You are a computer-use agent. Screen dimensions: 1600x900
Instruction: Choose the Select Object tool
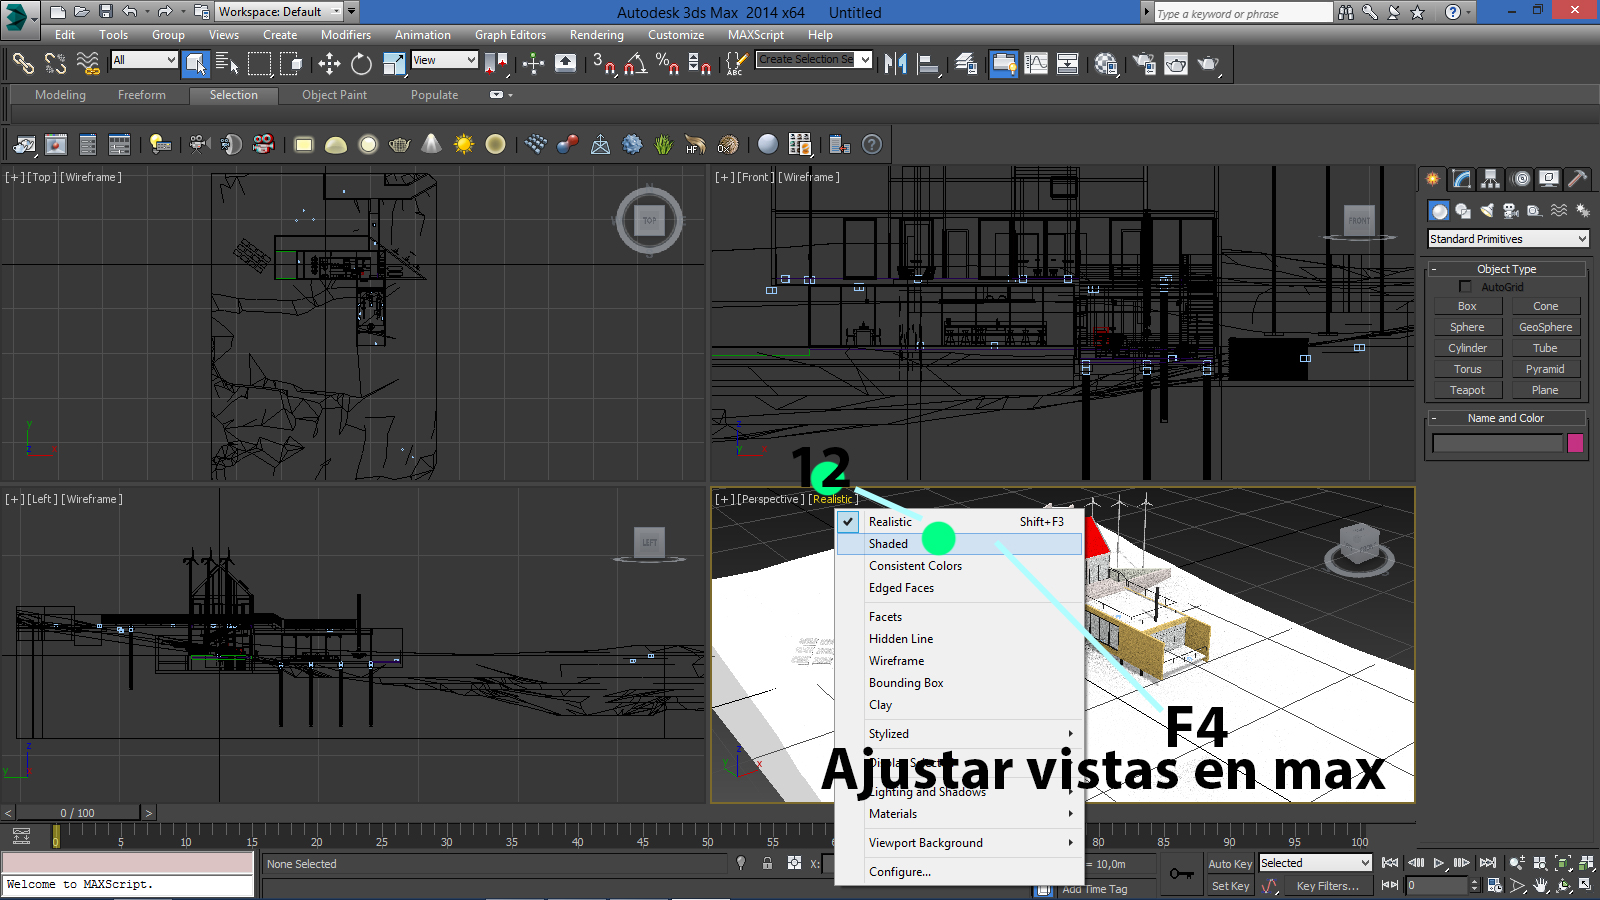point(196,64)
